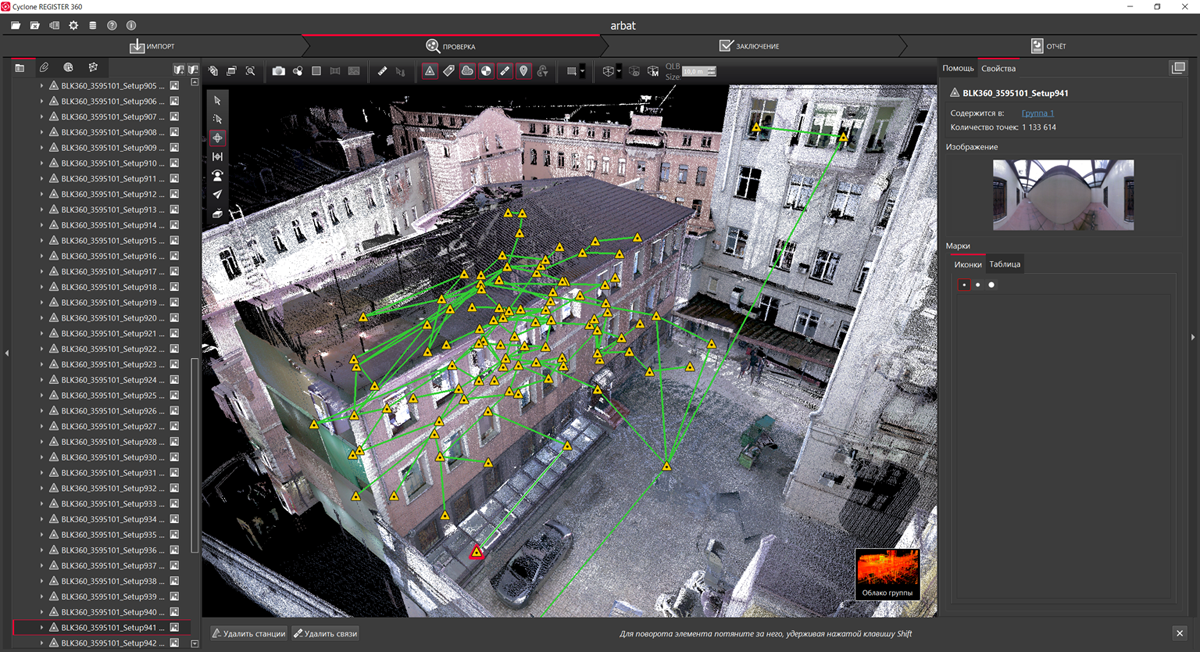Click the fit-to-view magnifier icon
This screenshot has height=652, width=1200.
pyautogui.click(x=250, y=71)
